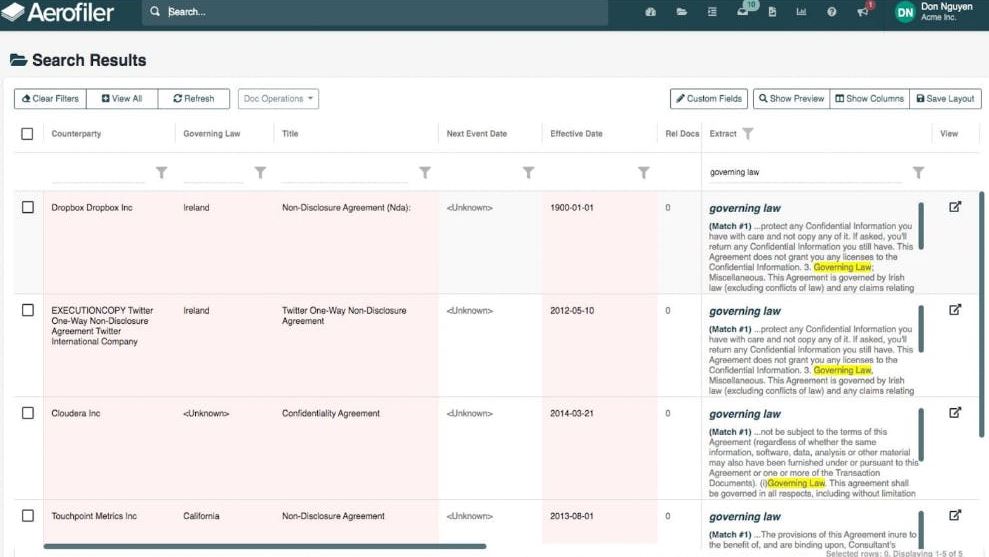Open the dashboard gauge icon in top bar
The image size is (989, 557).
pyautogui.click(x=650, y=12)
